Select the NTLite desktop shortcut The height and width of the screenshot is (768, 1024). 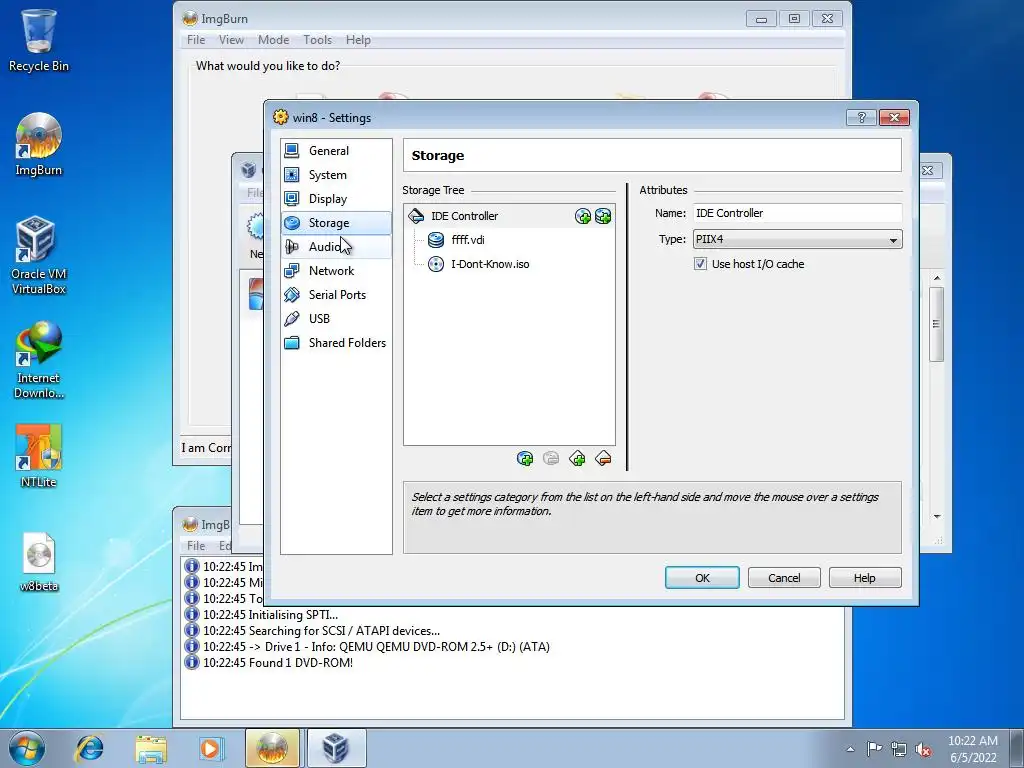click(x=39, y=456)
